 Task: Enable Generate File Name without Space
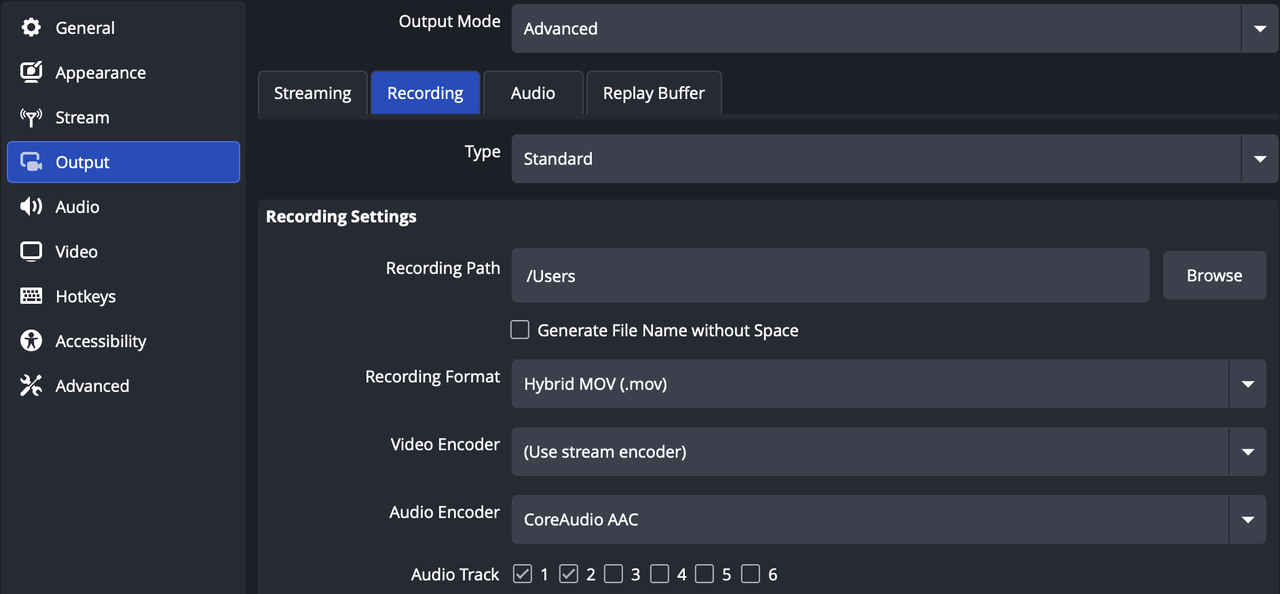520,330
